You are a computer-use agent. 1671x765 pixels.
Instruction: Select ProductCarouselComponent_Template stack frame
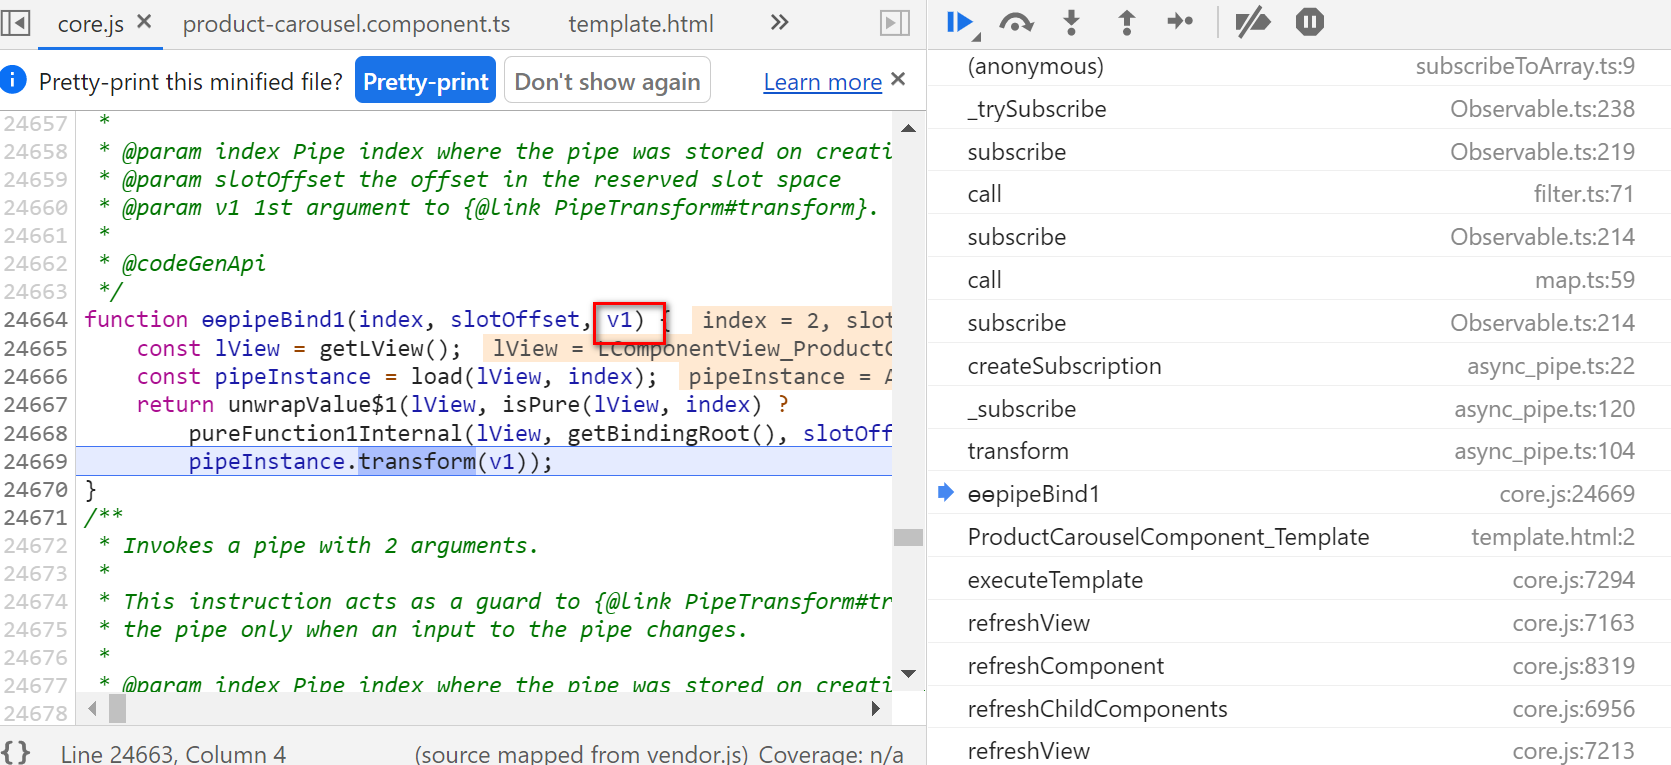pyautogui.click(x=1300, y=537)
